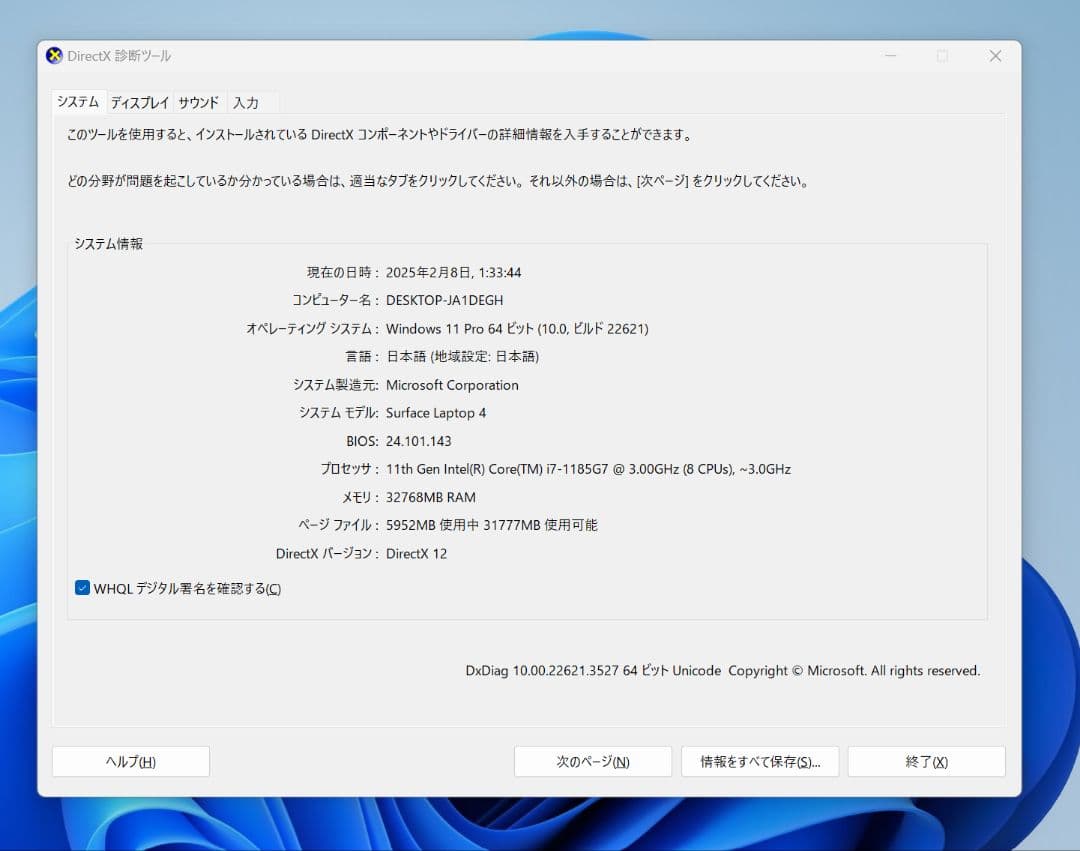Click the 終了 button to exit DxDiag
Screen dimensions: 1080x851
click(925, 761)
